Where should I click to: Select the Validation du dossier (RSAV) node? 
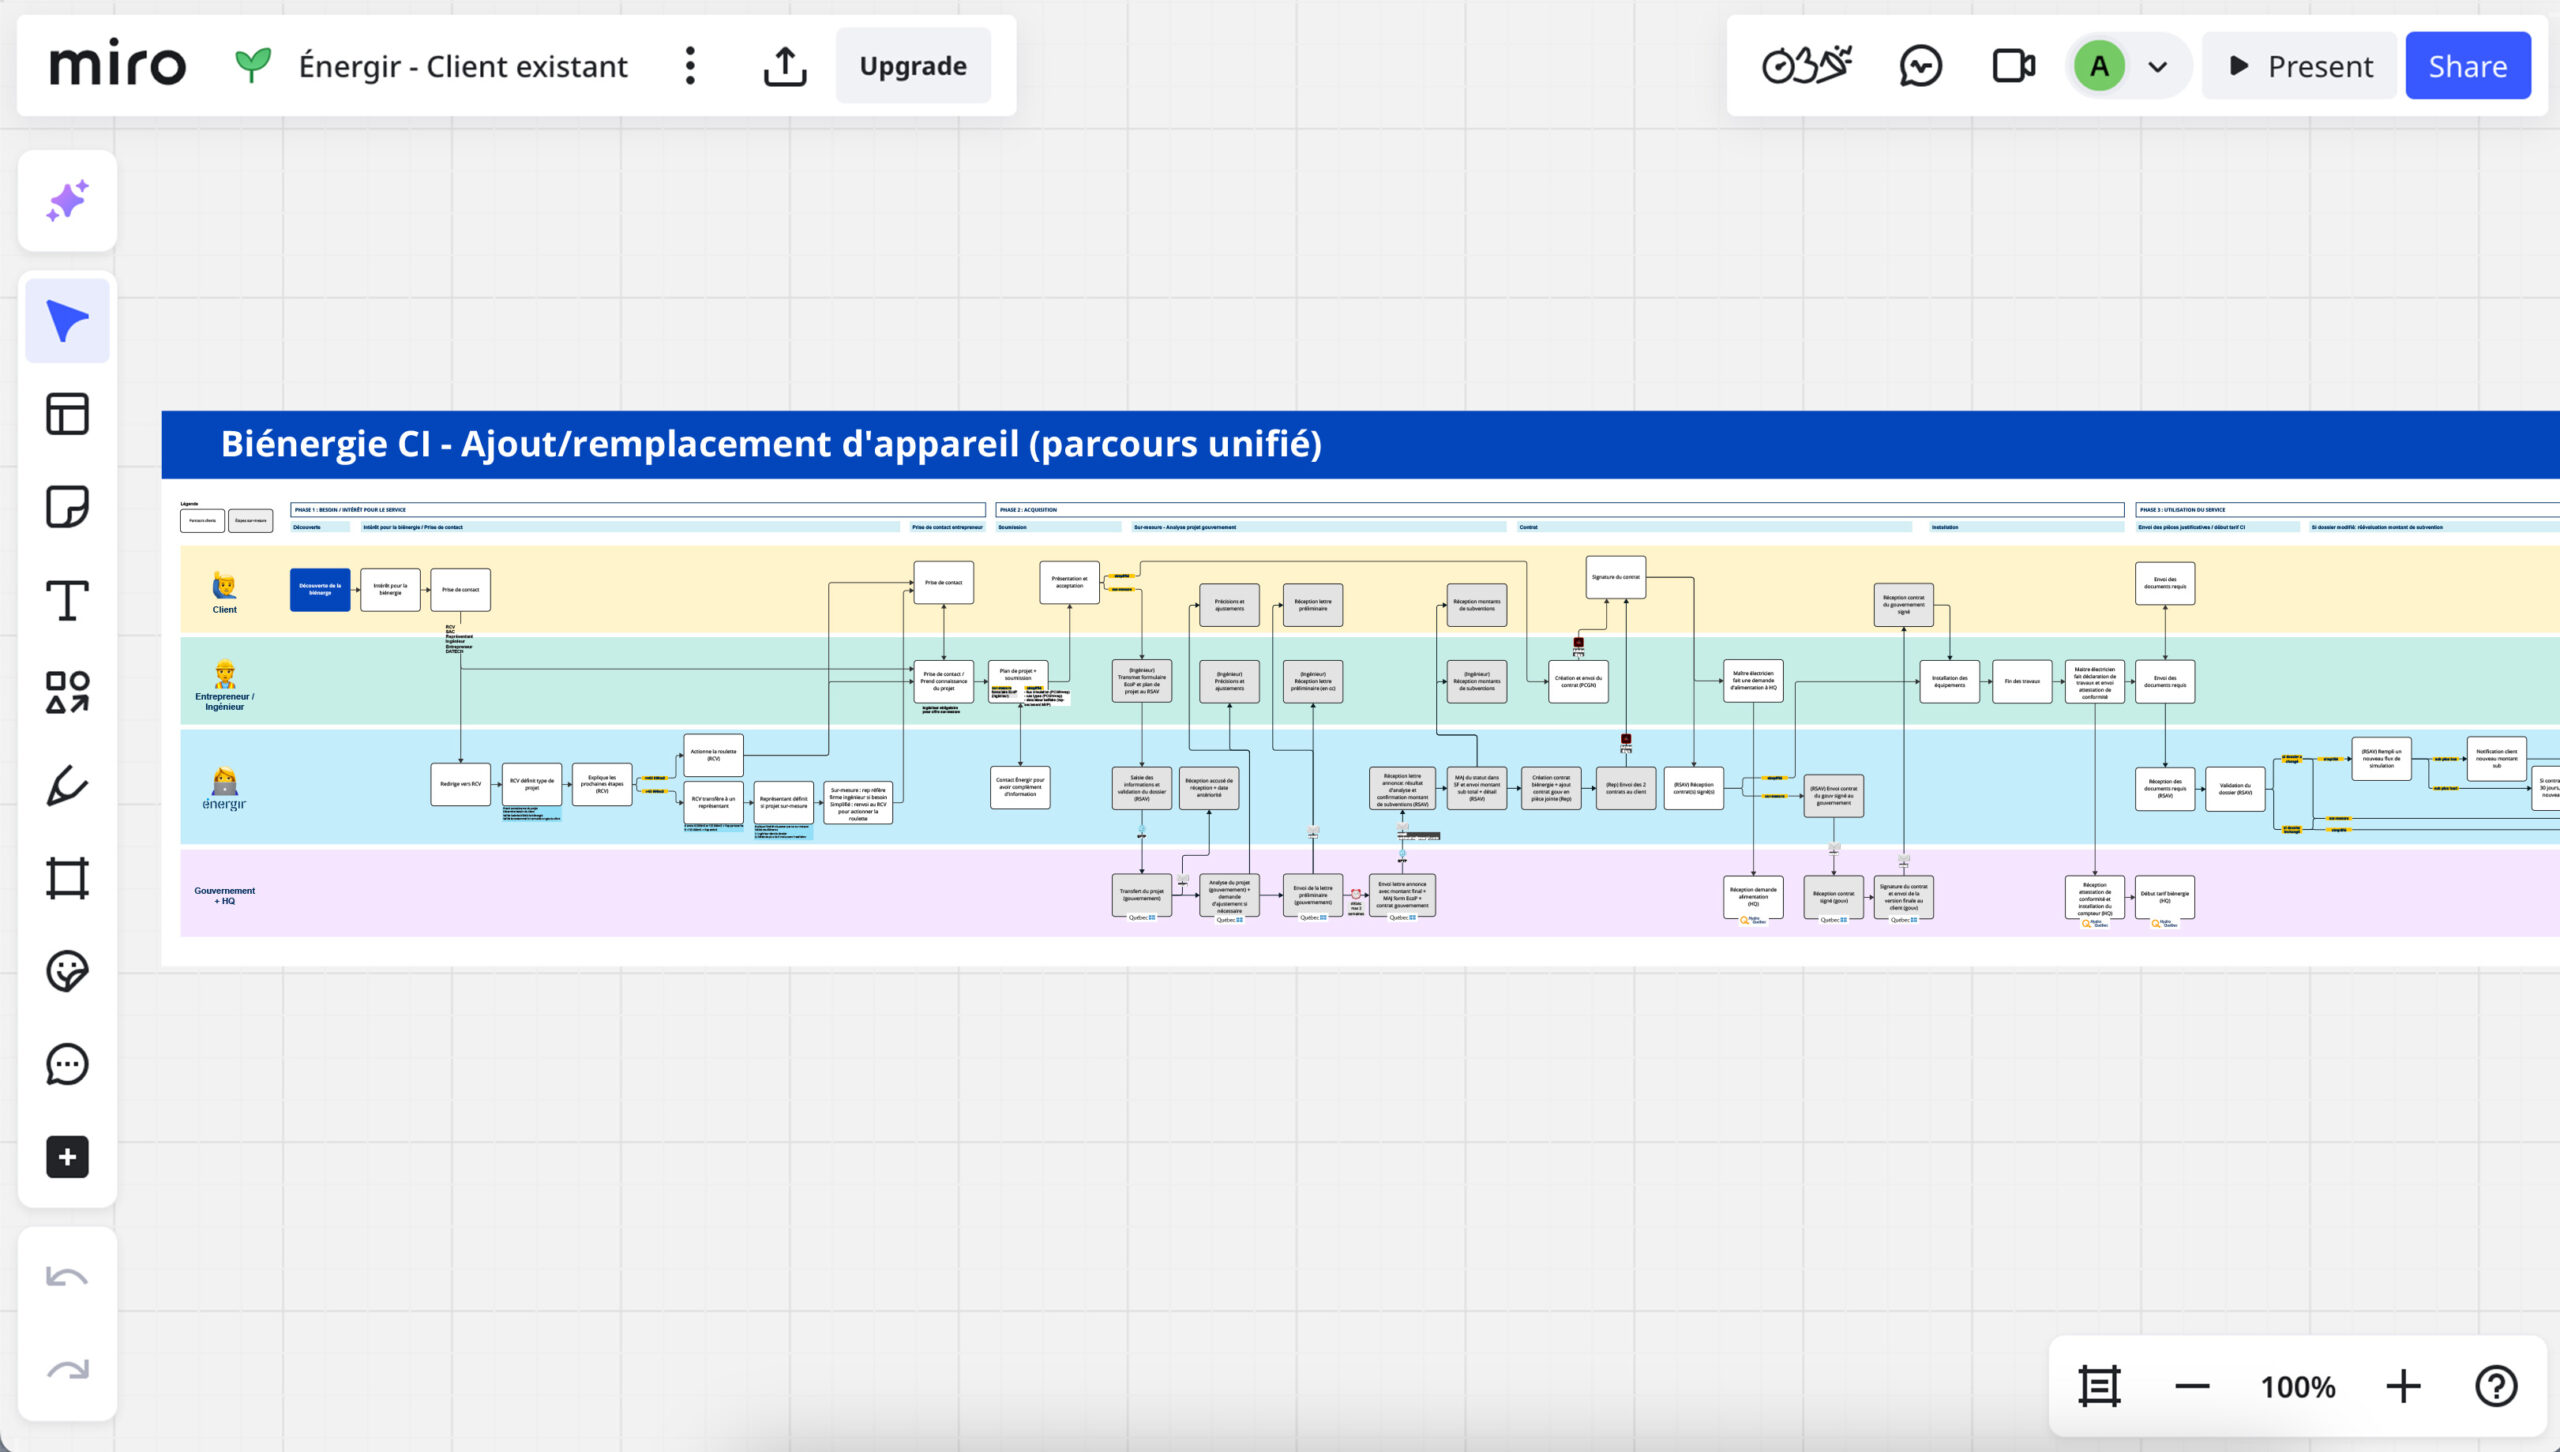(2235, 789)
